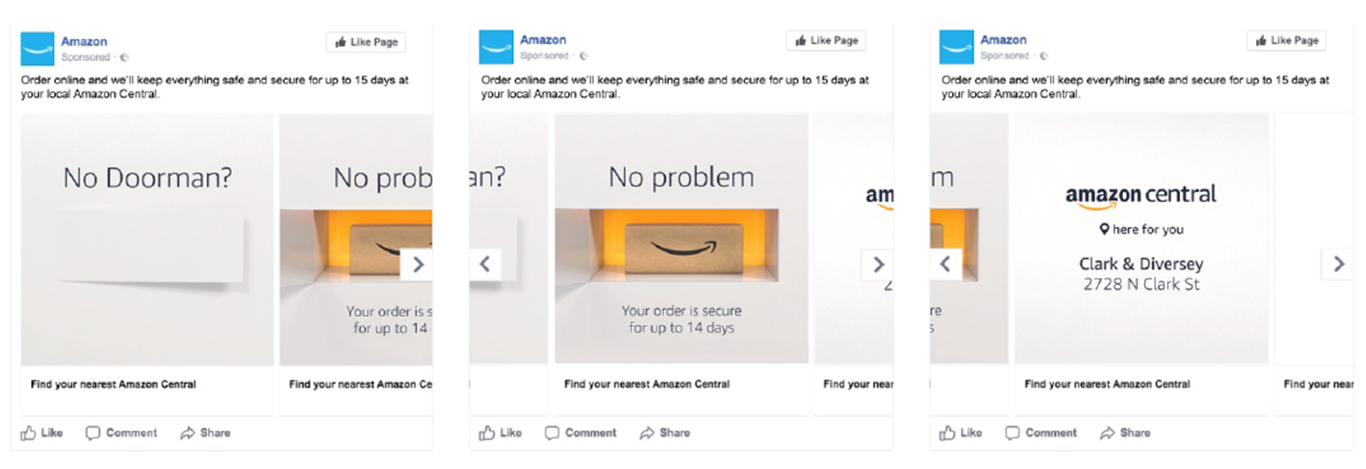Click the Like Page button on the first ad

(x=365, y=42)
